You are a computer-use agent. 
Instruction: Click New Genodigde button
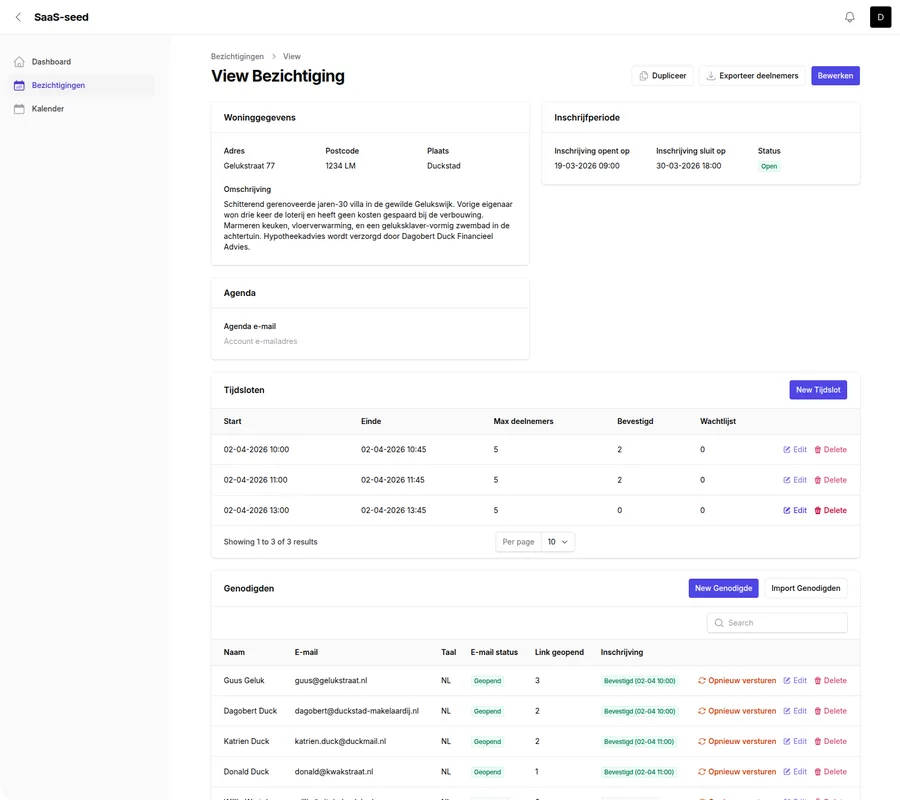pyautogui.click(x=723, y=589)
